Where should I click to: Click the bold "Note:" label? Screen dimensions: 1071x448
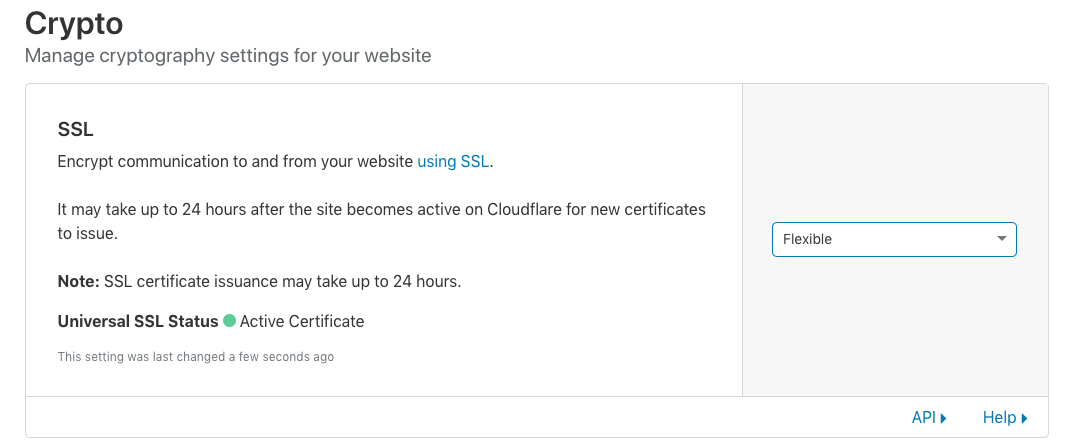(79, 281)
